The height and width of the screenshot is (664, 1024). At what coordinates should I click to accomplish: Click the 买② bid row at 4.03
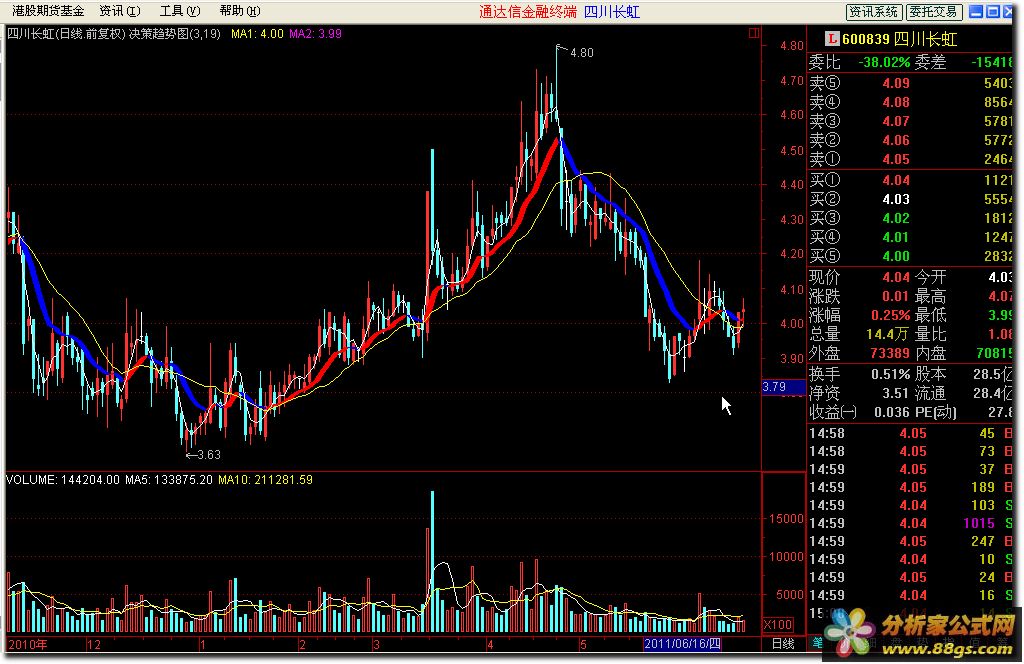coord(910,199)
